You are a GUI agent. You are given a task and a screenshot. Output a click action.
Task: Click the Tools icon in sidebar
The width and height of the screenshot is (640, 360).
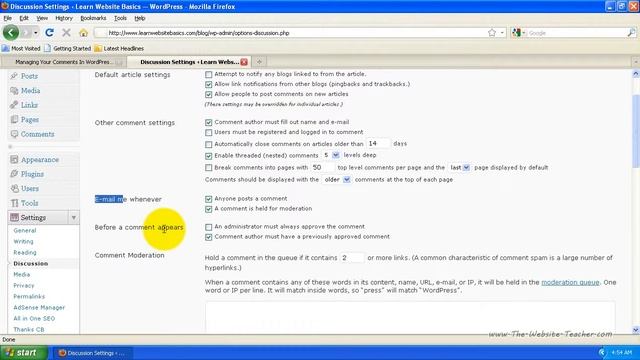(14, 203)
